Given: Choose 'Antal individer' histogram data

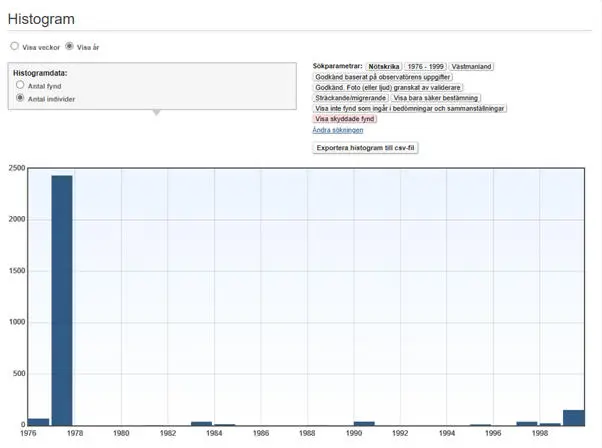Looking at the screenshot, I should click(x=20, y=99).
